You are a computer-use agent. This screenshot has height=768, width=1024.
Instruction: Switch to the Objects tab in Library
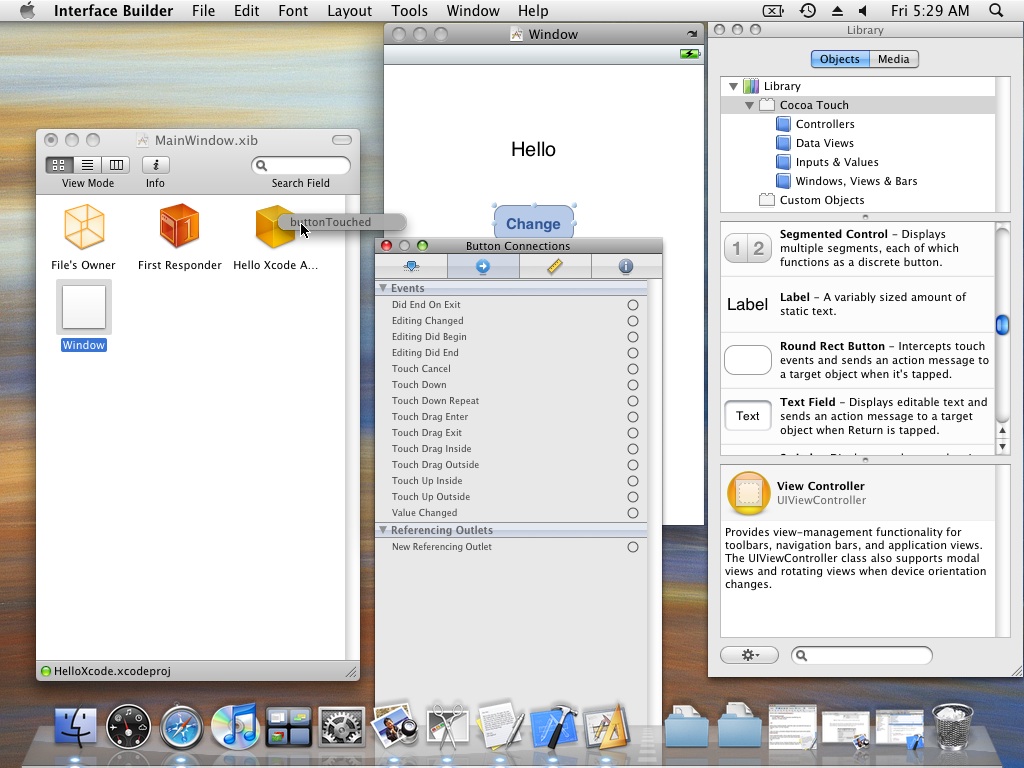tap(840, 59)
